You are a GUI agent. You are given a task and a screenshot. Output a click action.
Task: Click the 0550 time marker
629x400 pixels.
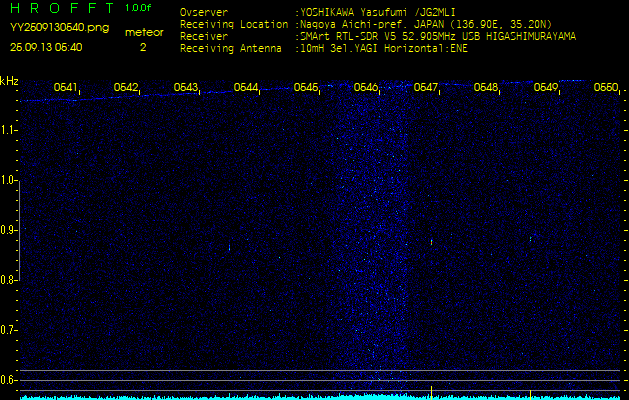point(606,87)
